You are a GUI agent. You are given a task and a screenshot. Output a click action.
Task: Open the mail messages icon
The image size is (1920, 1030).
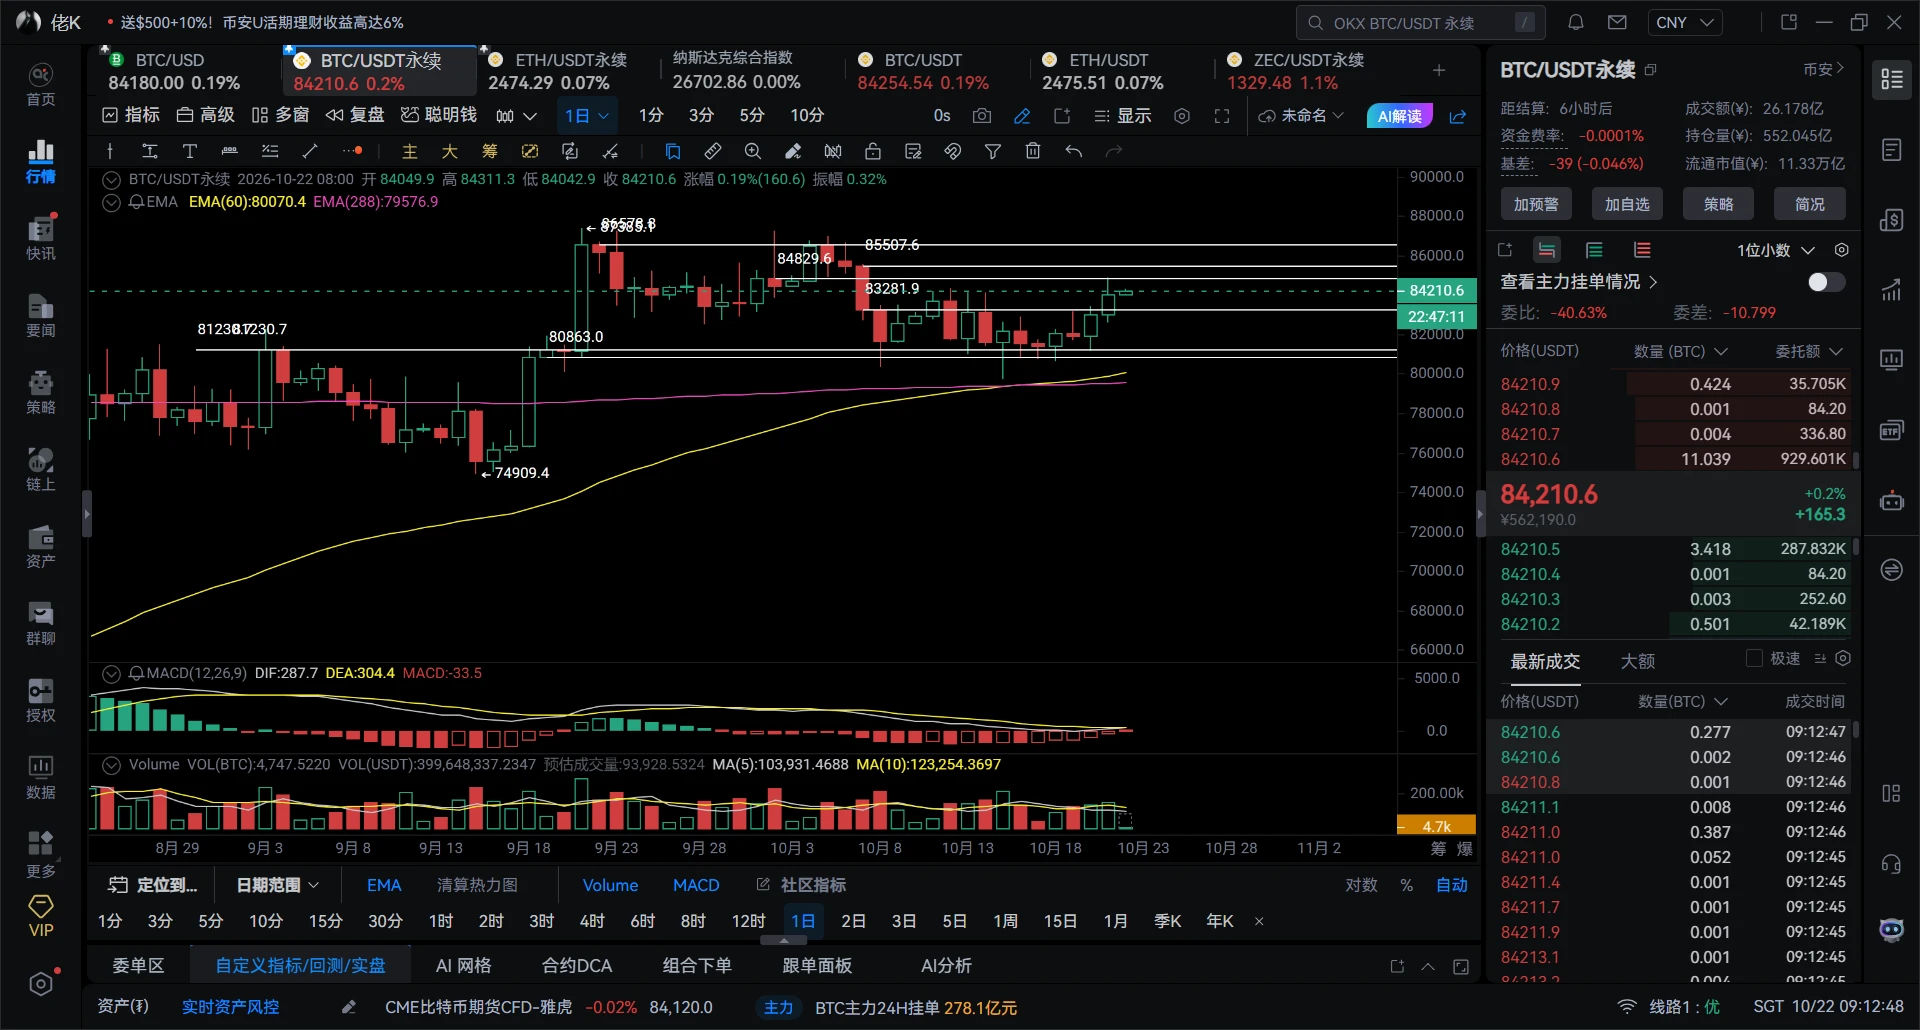coord(1617,22)
